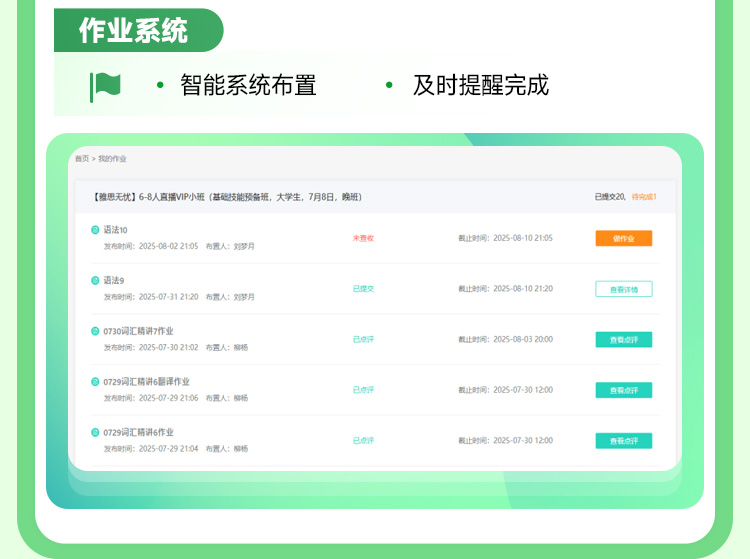Click the orange 待完成1 link
The image size is (750, 559).
click(644, 197)
